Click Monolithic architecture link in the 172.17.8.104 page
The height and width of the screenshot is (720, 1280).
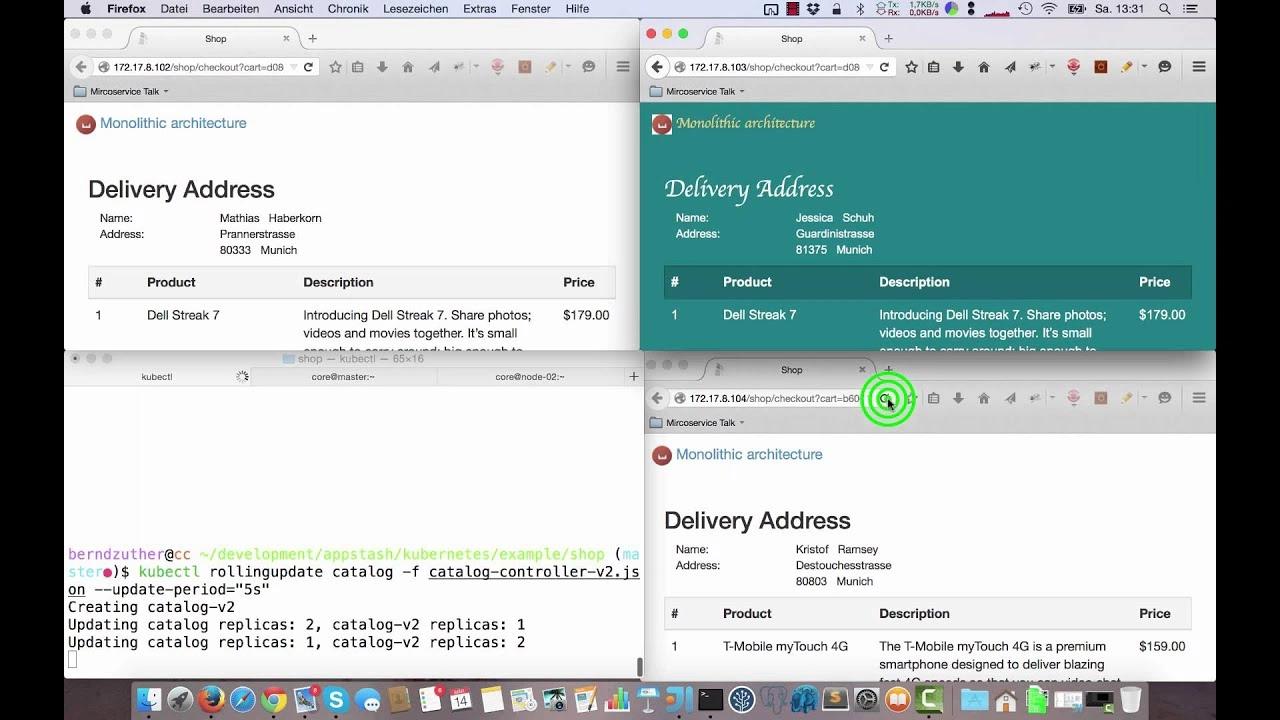pyautogui.click(x=749, y=454)
